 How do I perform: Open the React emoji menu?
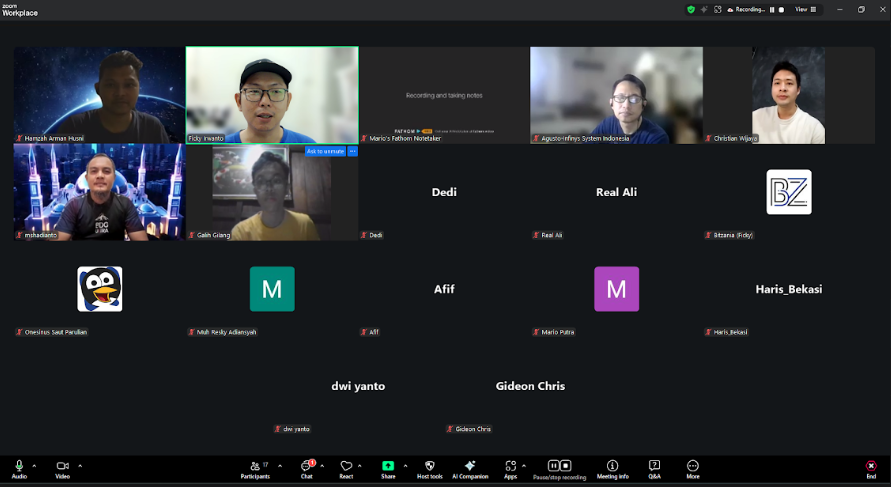(x=346, y=467)
